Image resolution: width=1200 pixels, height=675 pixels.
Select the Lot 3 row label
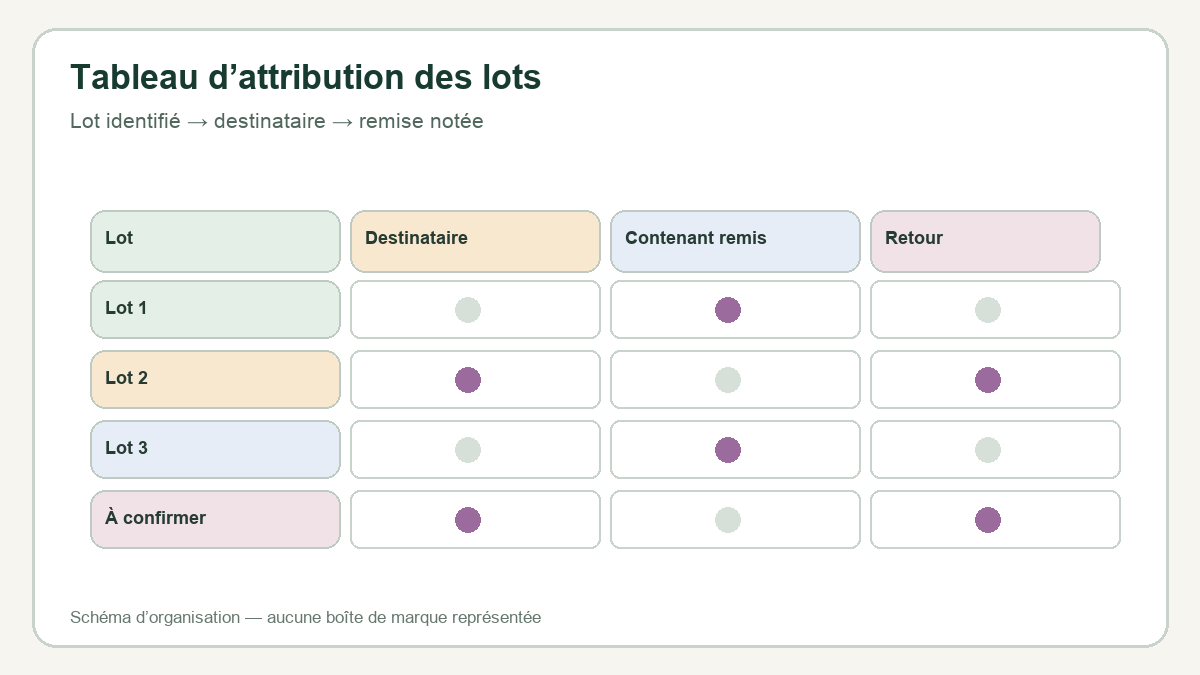215,450
